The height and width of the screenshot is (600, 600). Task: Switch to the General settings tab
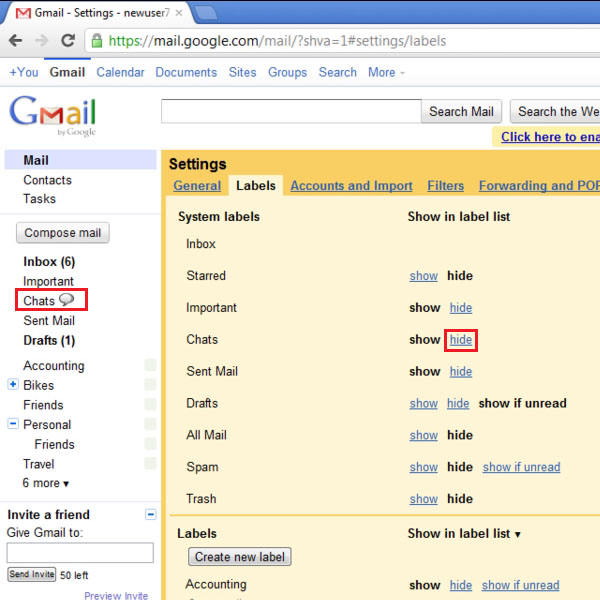[197, 186]
